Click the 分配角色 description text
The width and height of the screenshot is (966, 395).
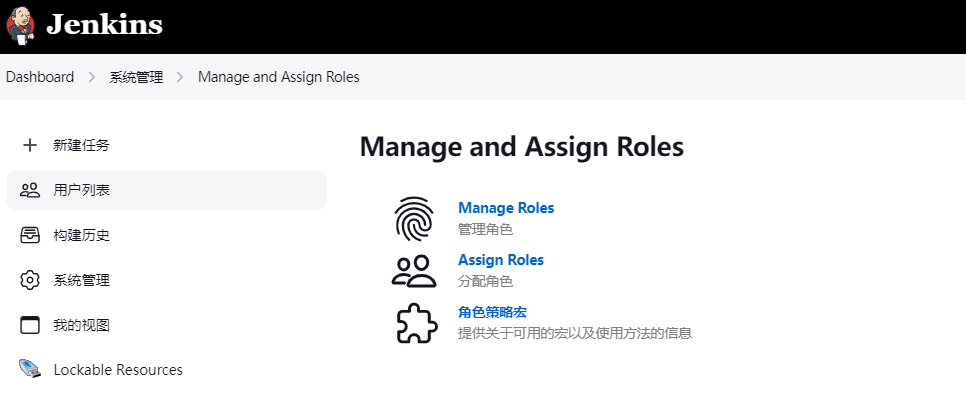tap(485, 282)
